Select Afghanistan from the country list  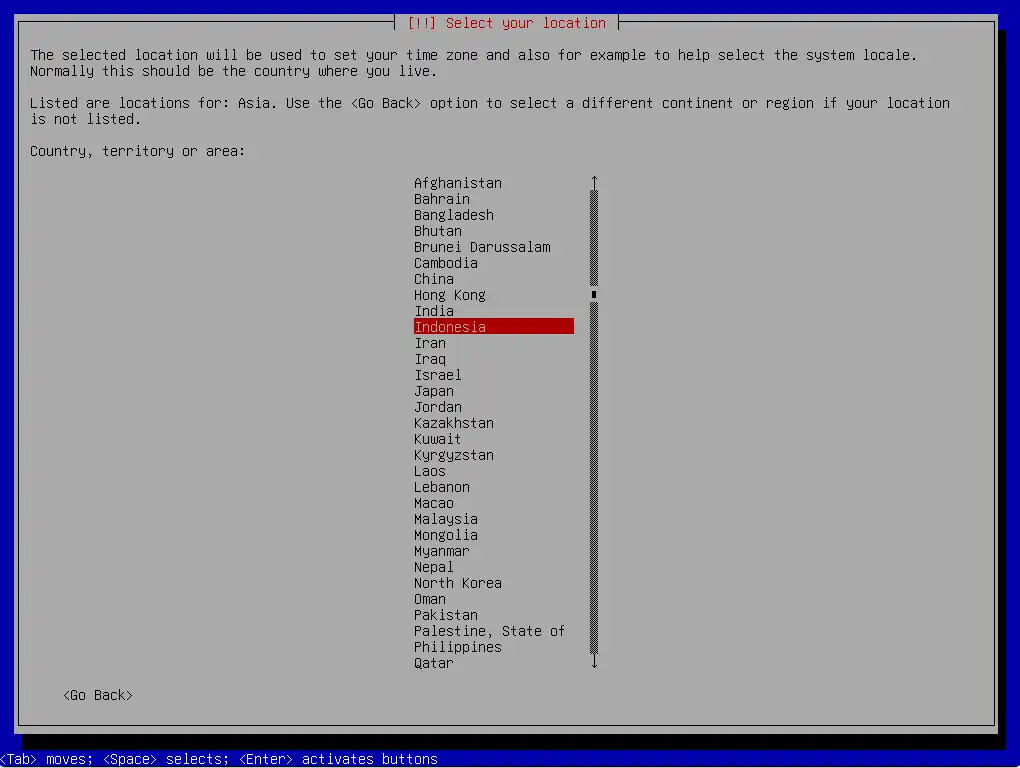(x=458, y=183)
